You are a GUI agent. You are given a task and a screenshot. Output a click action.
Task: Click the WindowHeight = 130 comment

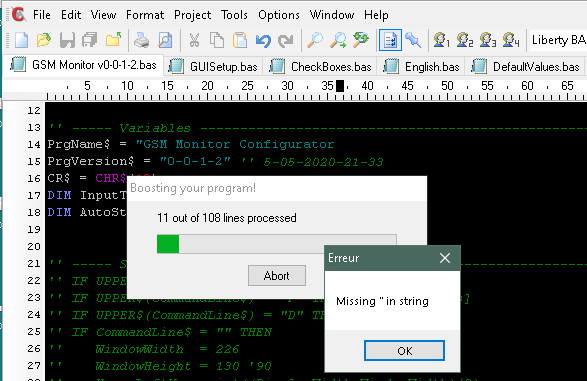pyautogui.click(x=183, y=366)
